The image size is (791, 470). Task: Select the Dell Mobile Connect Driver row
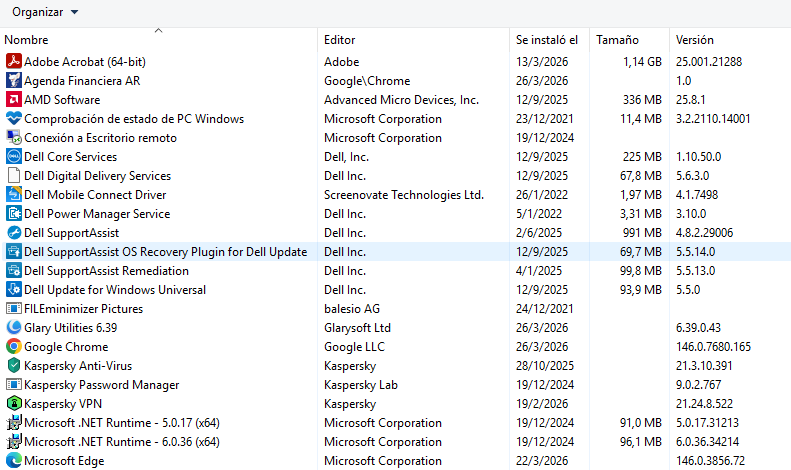[x=95, y=195]
